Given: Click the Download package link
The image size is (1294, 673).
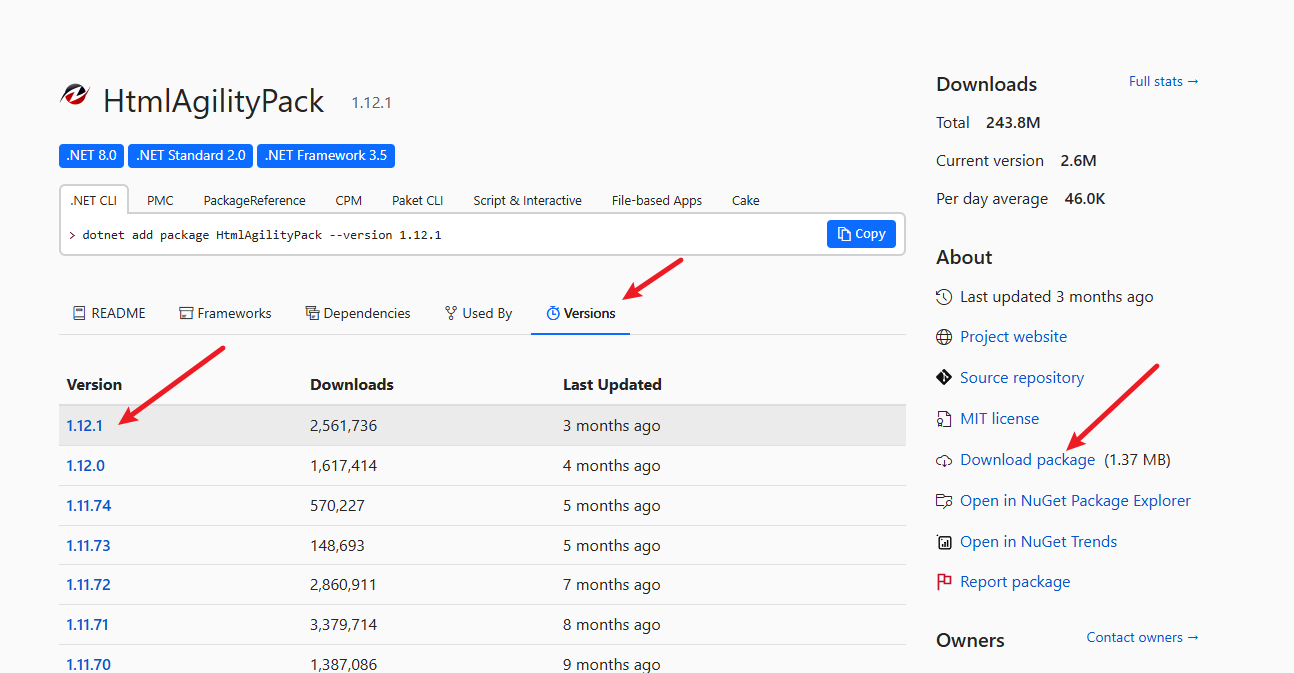Looking at the screenshot, I should (x=1027, y=460).
